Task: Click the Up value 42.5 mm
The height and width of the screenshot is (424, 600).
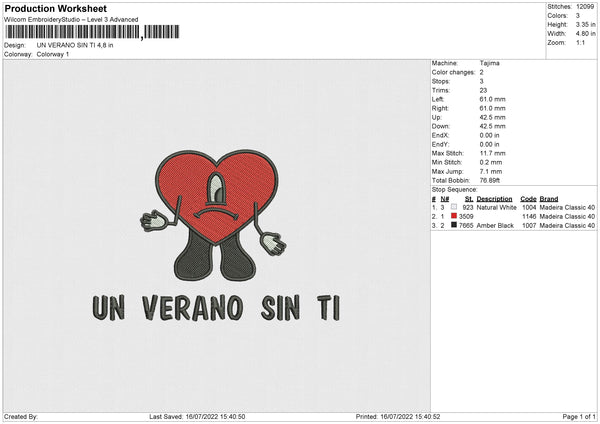Action: (x=492, y=117)
